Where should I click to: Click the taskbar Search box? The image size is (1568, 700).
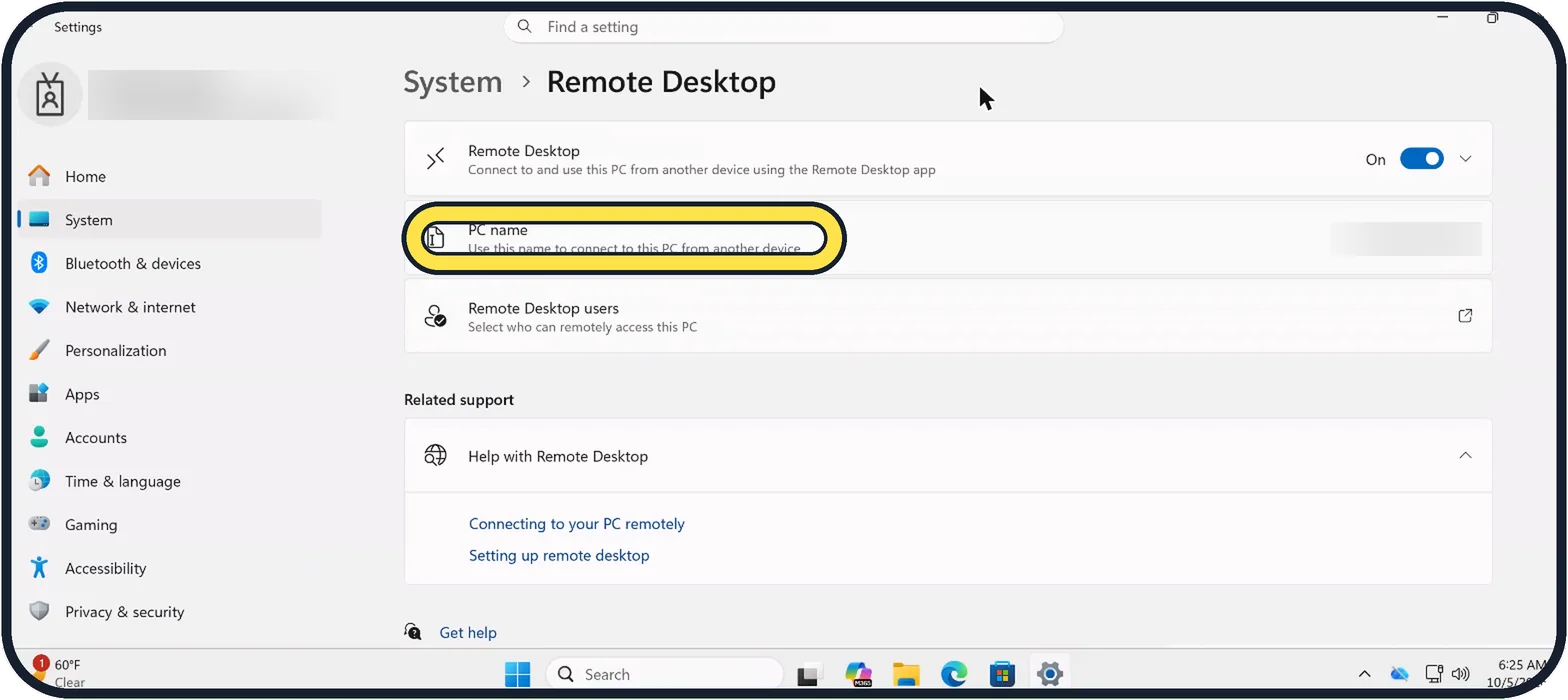(664, 674)
